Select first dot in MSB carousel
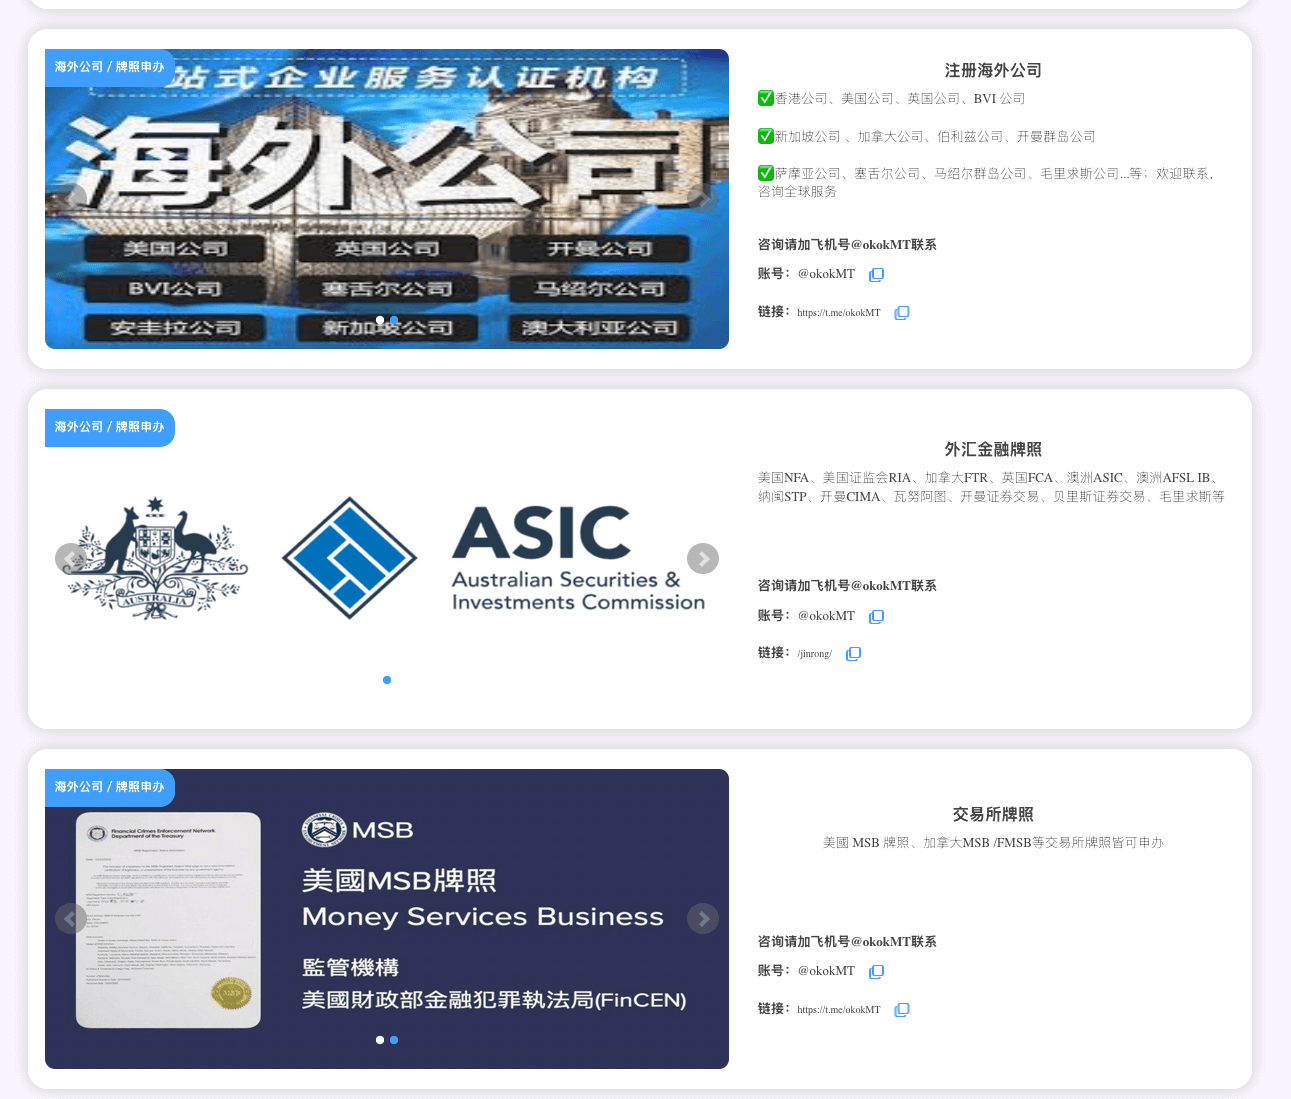 click(380, 1040)
